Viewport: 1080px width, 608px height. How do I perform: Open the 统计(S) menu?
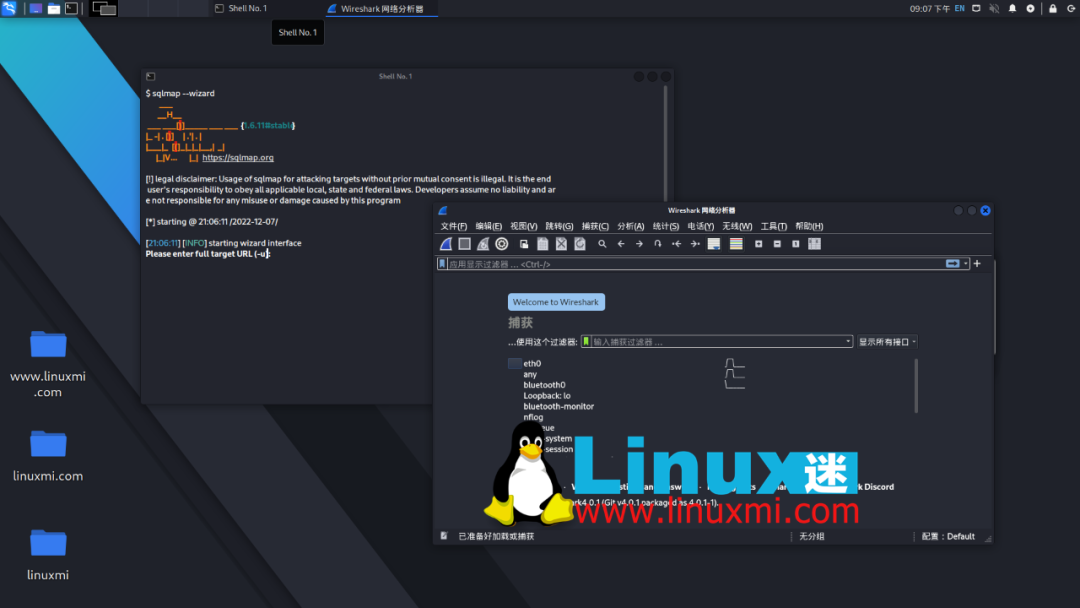pos(665,226)
